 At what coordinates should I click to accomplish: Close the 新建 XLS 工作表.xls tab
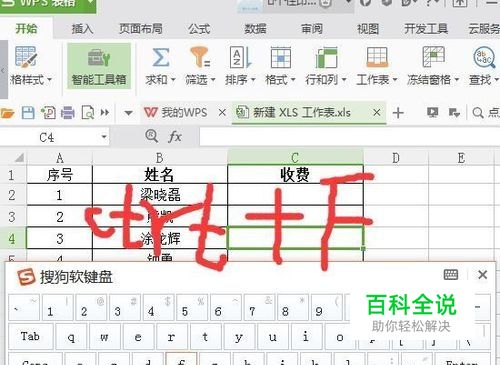pos(377,113)
